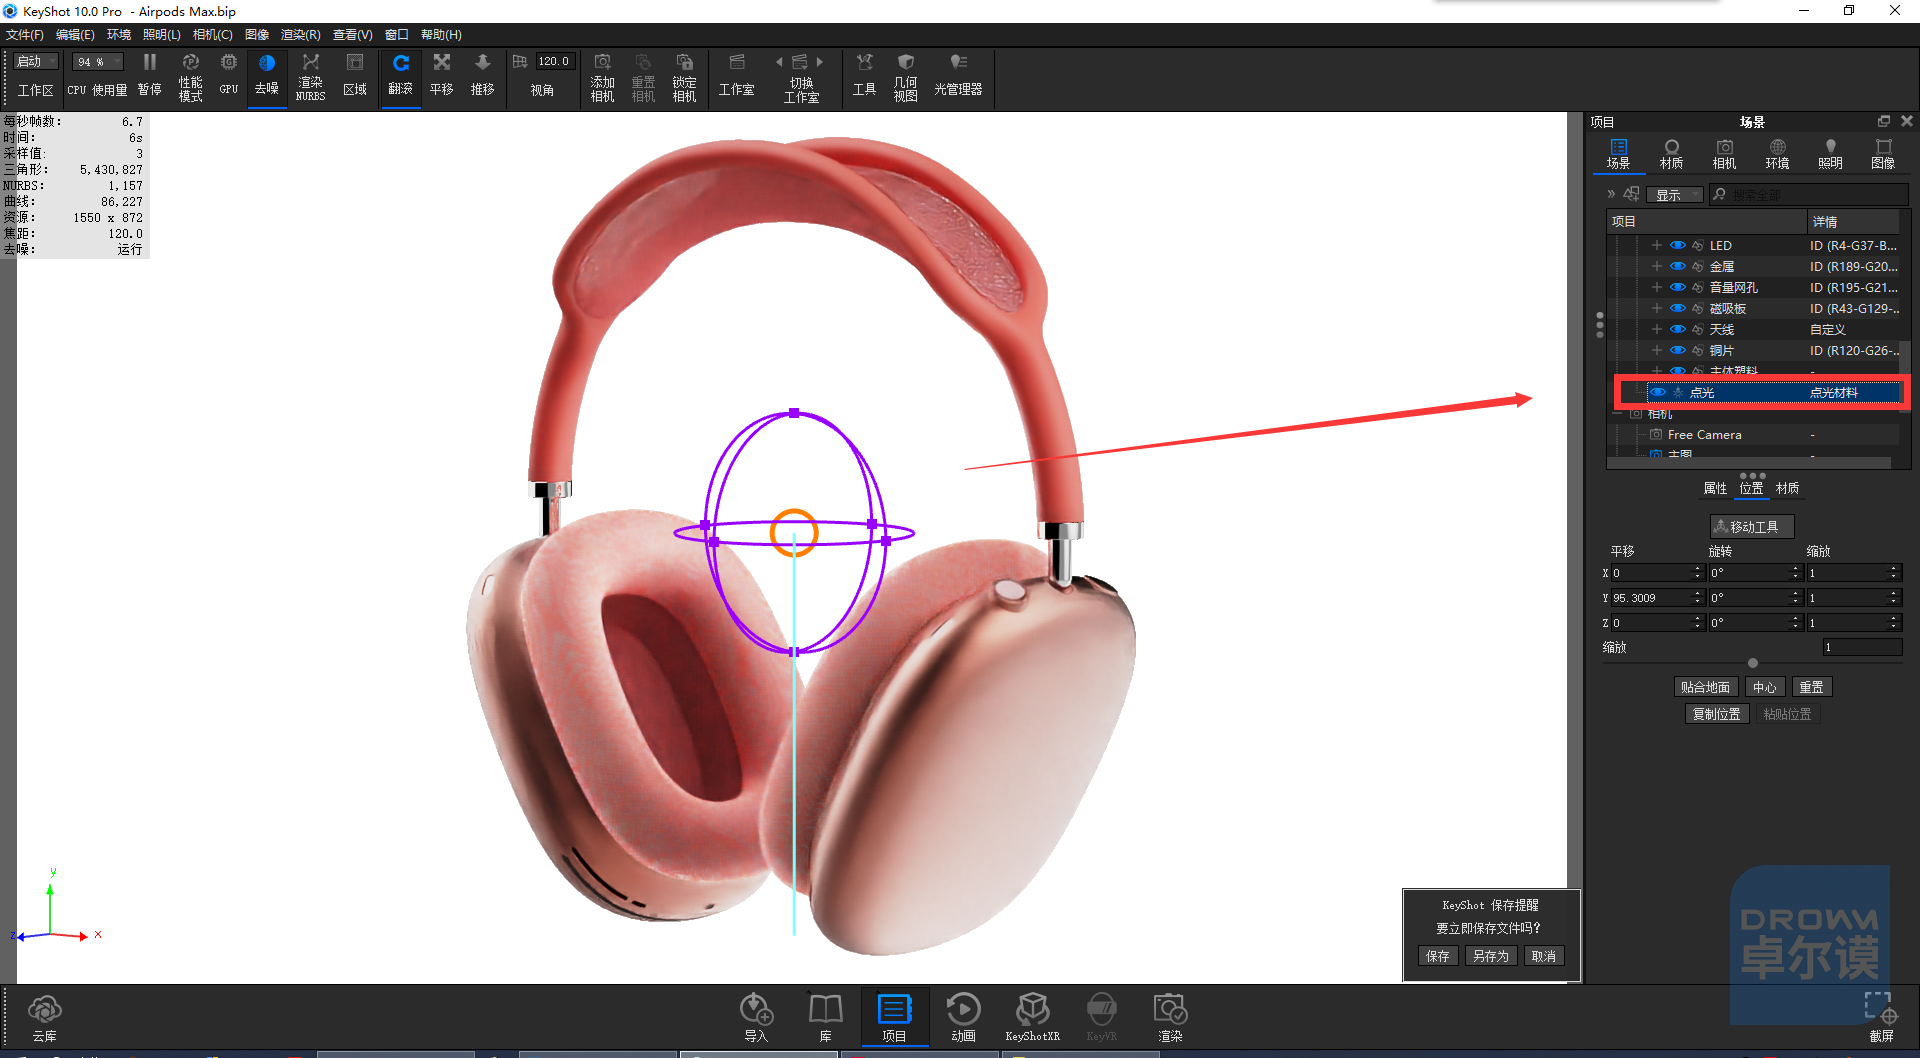The width and height of the screenshot is (1920, 1058).
Task: Switch to the 材质 project tab
Action: pos(1671,154)
